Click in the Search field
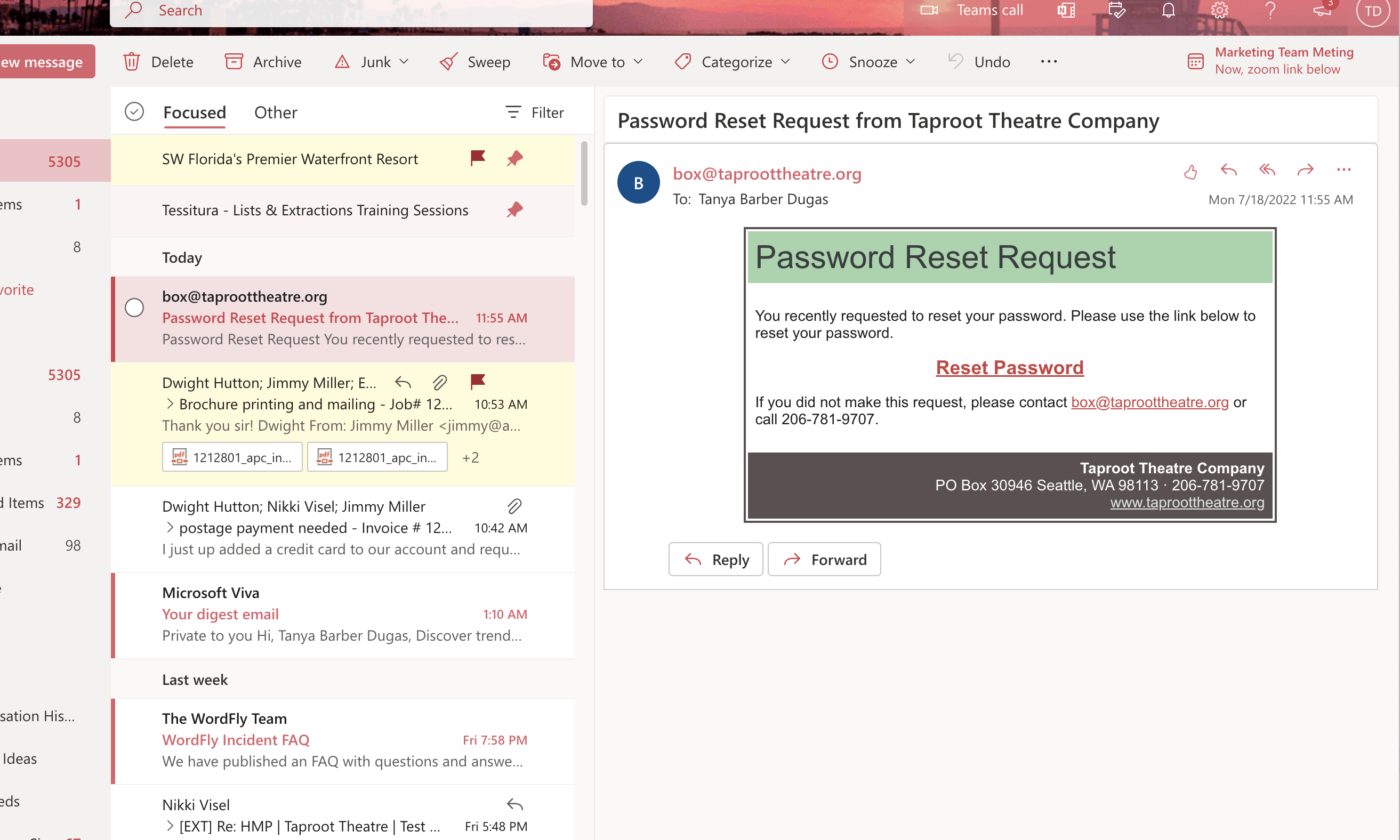Viewport: 1400px width, 840px height. (x=352, y=10)
